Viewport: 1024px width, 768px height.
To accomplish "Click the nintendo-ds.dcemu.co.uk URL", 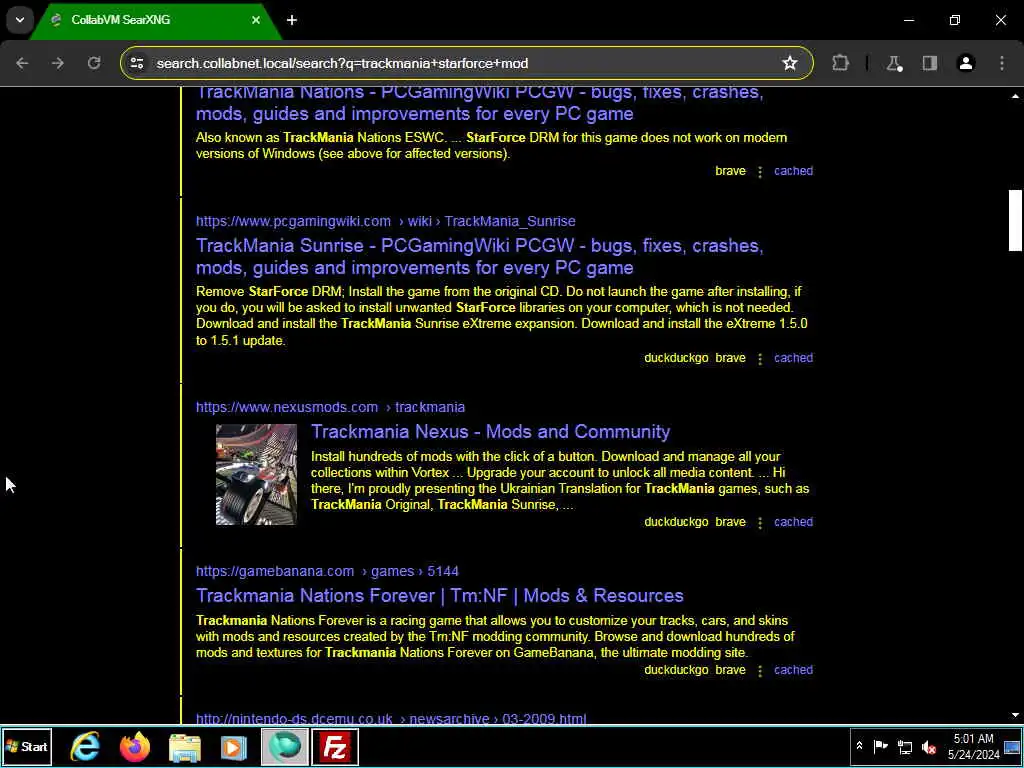I will pyautogui.click(x=391, y=718).
